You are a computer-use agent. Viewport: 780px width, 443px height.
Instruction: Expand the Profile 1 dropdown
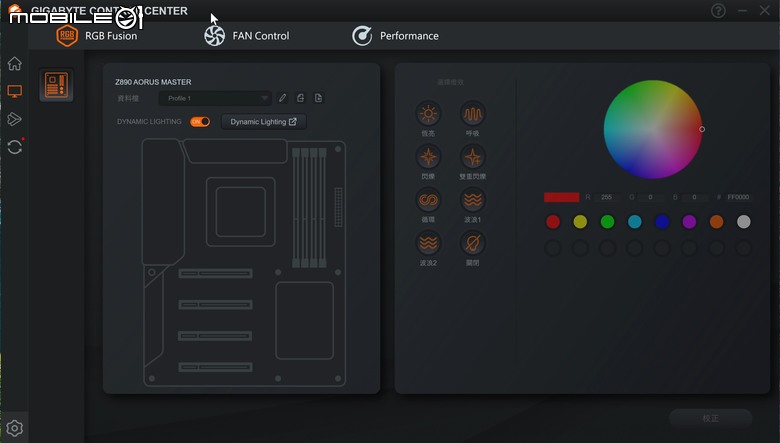point(215,98)
